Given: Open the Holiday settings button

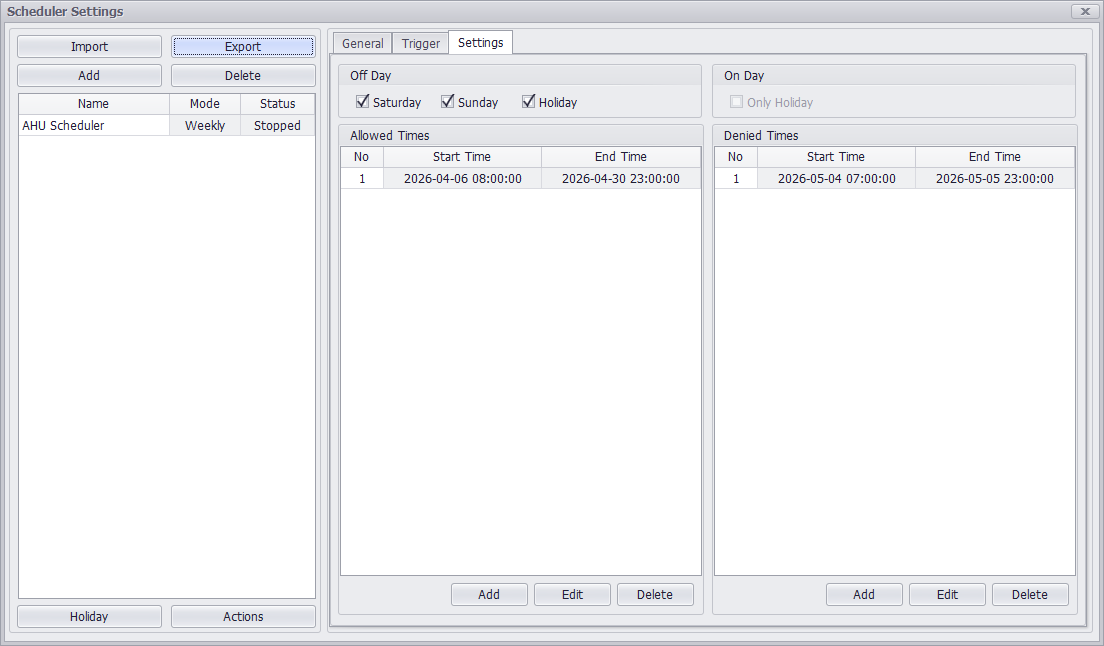Looking at the screenshot, I should coord(89,617).
